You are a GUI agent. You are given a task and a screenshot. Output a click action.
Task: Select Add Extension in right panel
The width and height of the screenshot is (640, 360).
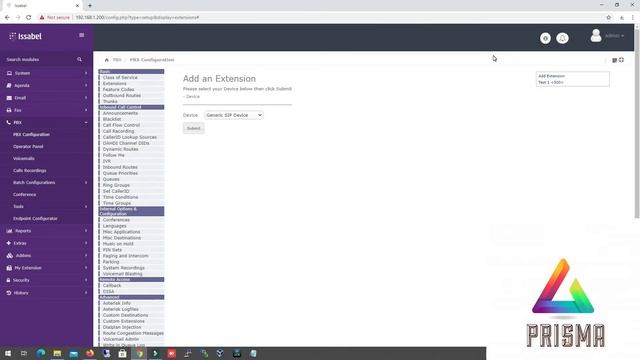551,76
